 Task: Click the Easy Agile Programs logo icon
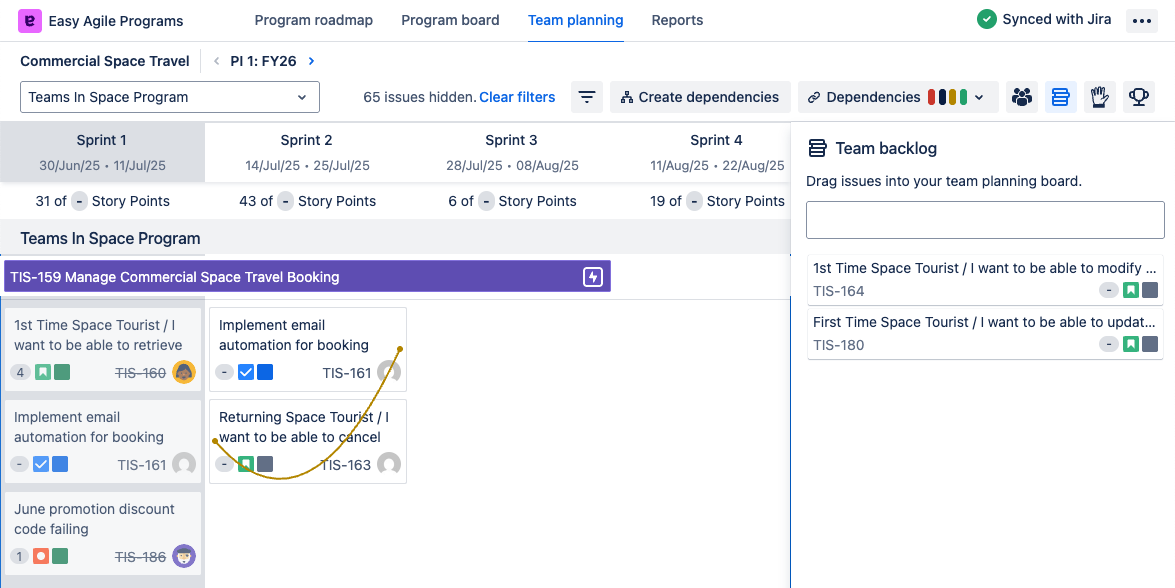30,20
